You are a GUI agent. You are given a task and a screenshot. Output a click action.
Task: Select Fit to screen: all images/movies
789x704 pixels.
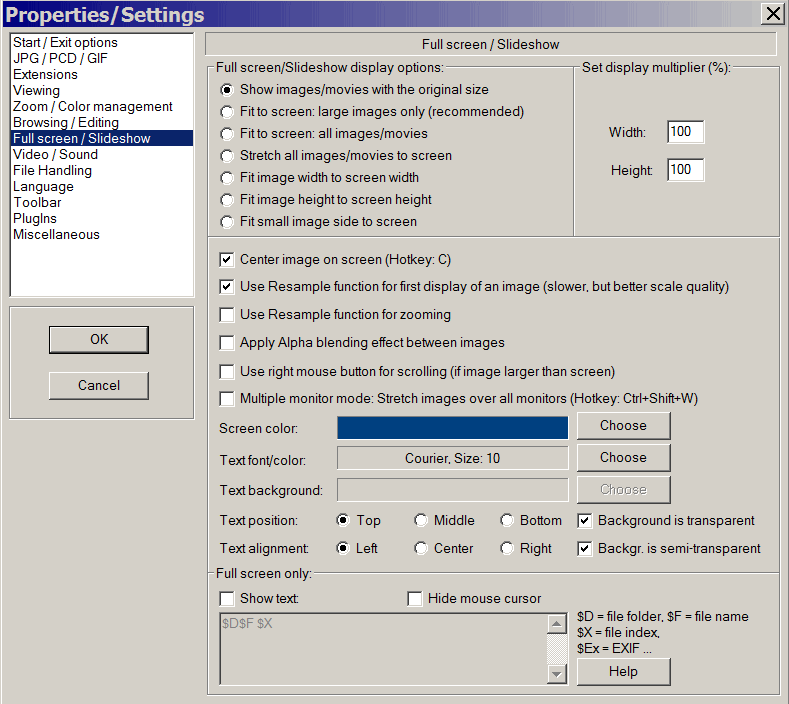[x=228, y=134]
